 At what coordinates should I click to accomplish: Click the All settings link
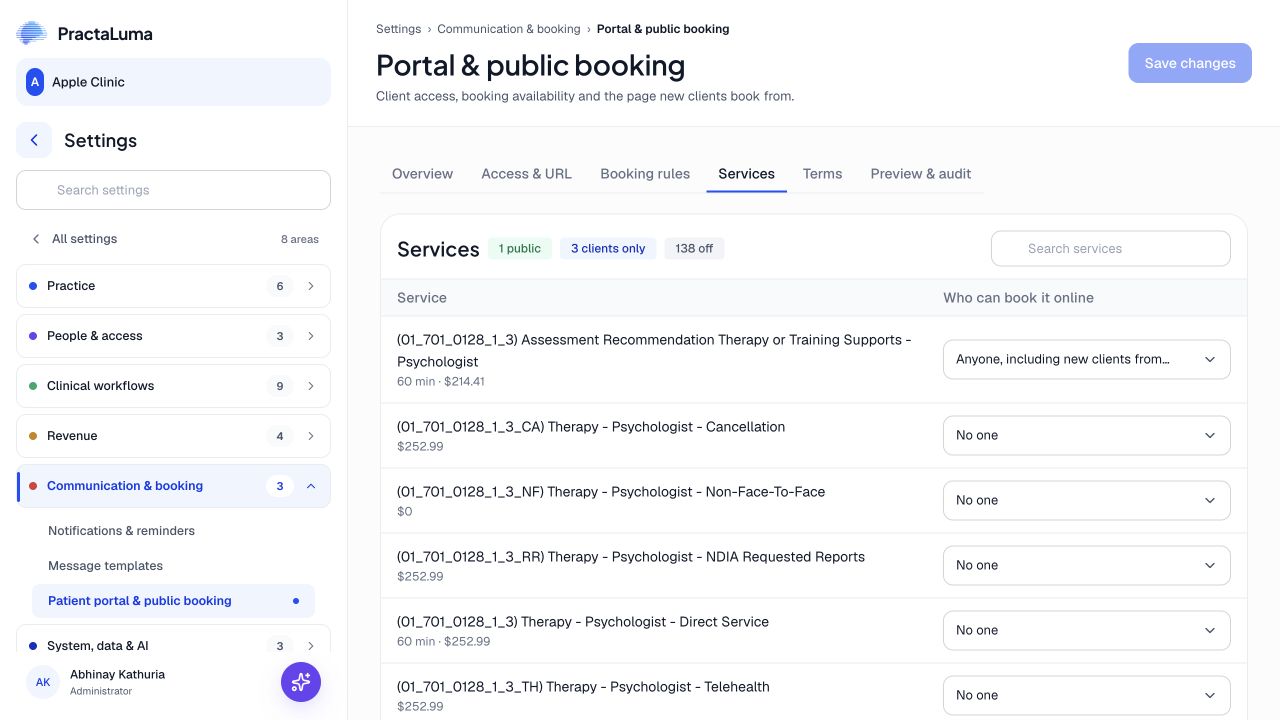[84, 239]
